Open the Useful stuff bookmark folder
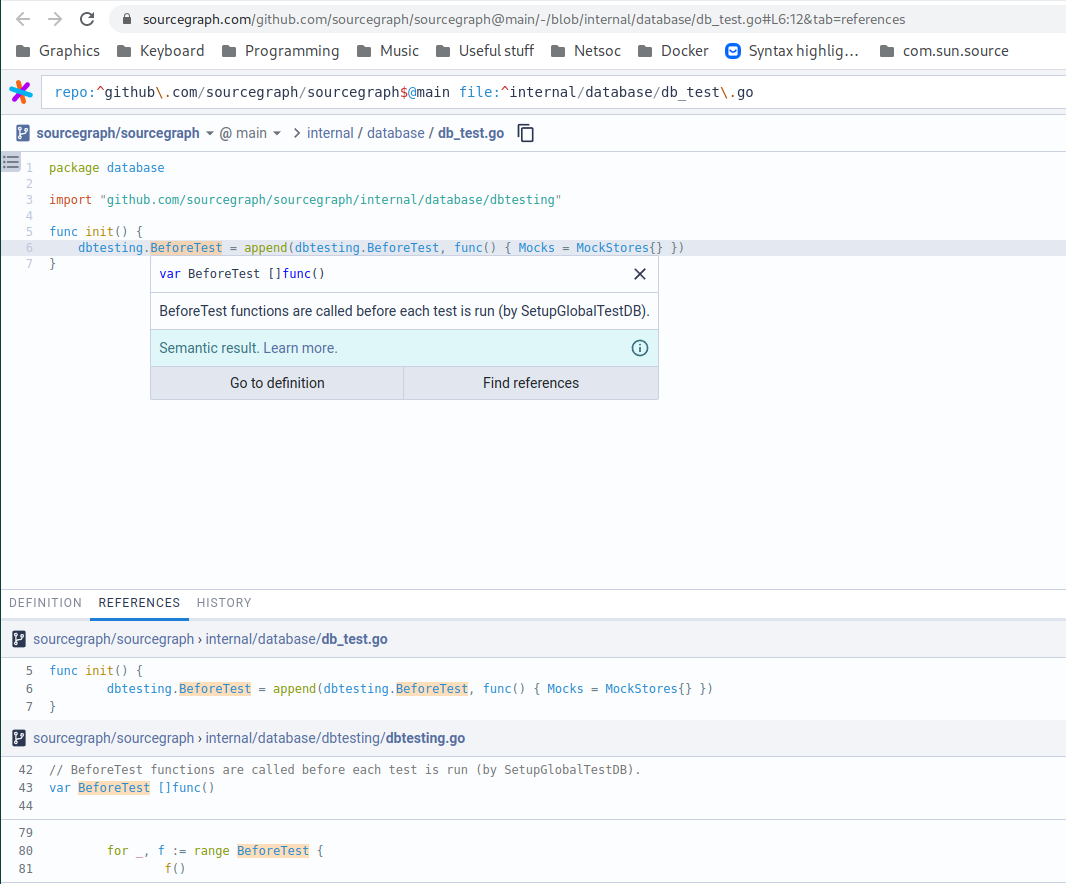Image resolution: width=1066 pixels, height=884 pixels. pyautogui.click(x=485, y=51)
